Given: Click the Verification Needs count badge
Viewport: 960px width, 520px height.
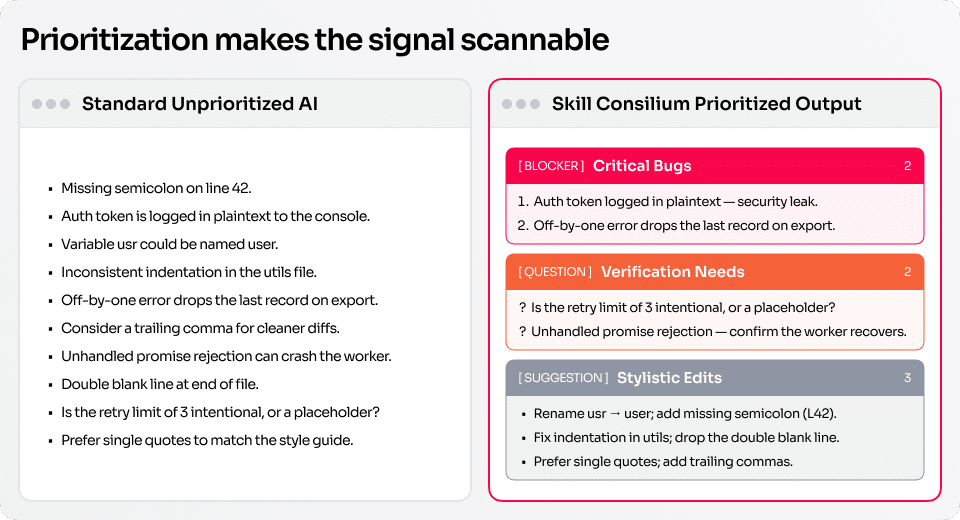Looking at the screenshot, I should click(x=907, y=272).
